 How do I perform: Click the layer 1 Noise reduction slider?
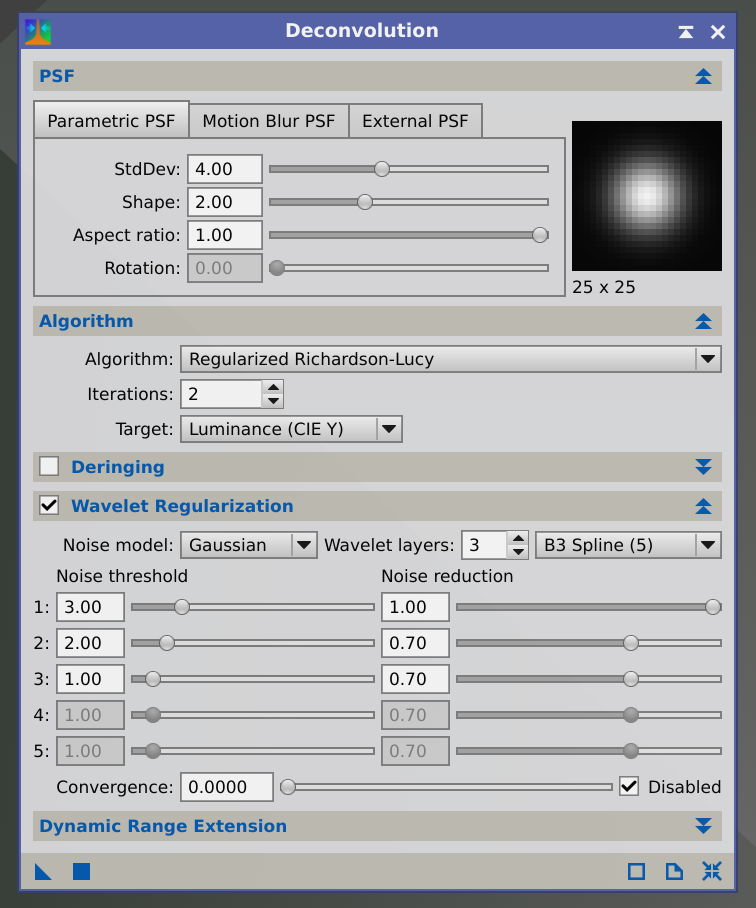pyautogui.click(x=713, y=607)
